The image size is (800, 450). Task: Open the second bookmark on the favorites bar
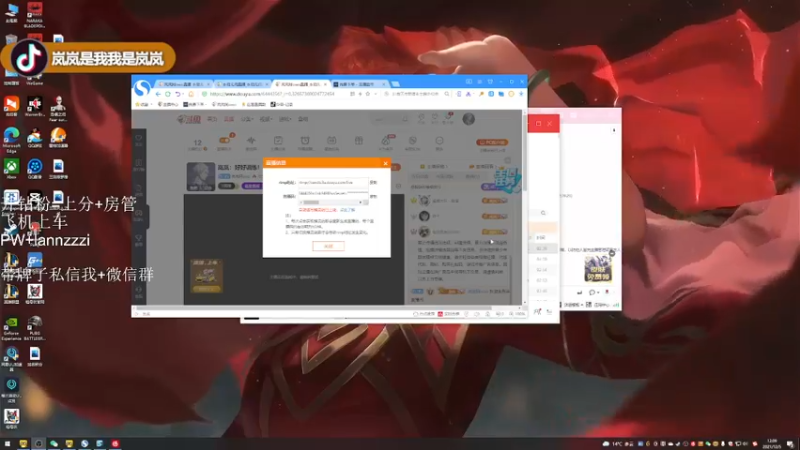pyautogui.click(x=167, y=105)
